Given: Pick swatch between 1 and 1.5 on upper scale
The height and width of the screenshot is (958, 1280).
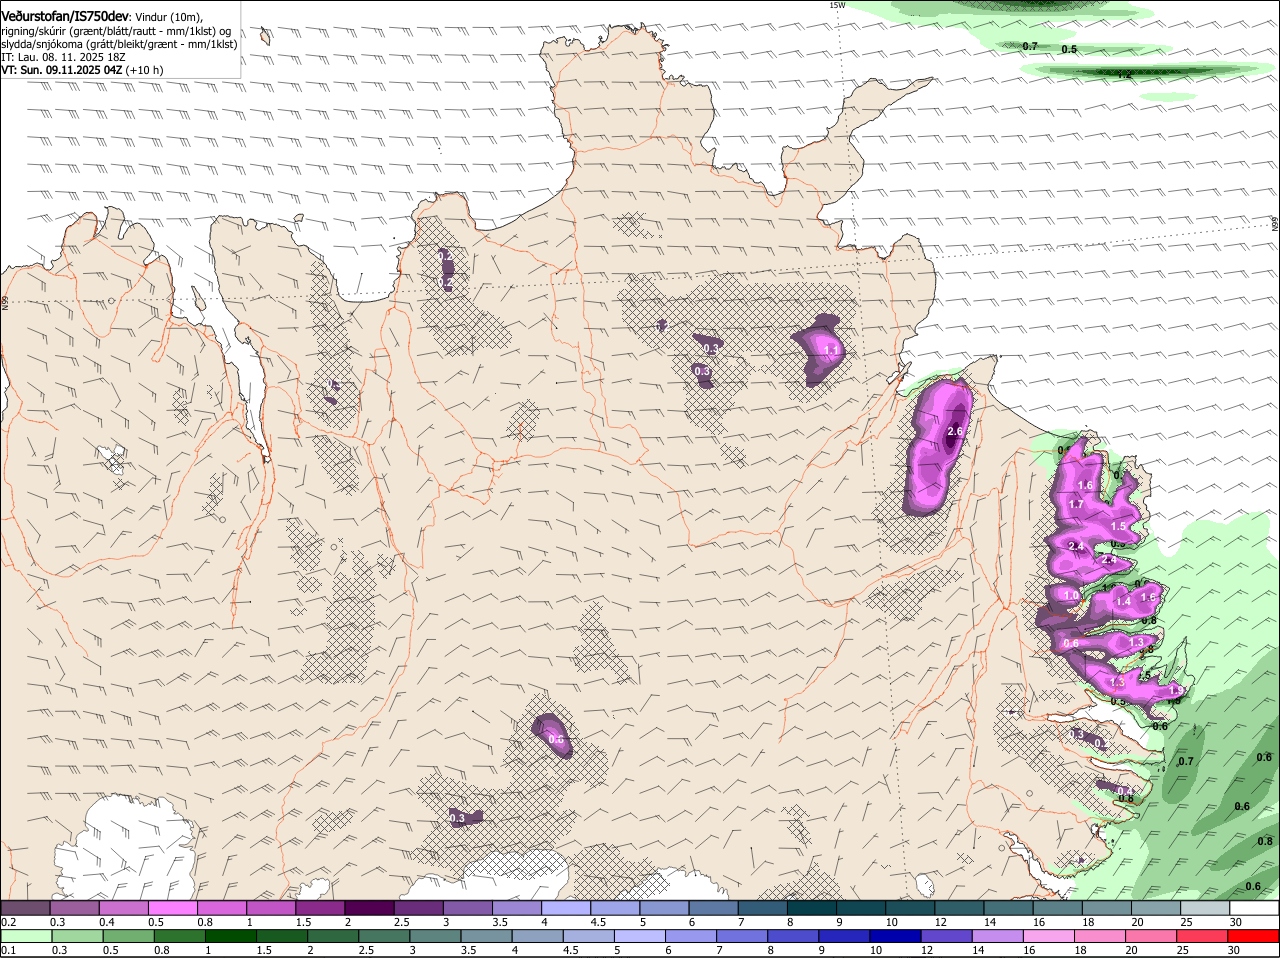Looking at the screenshot, I should [271, 908].
